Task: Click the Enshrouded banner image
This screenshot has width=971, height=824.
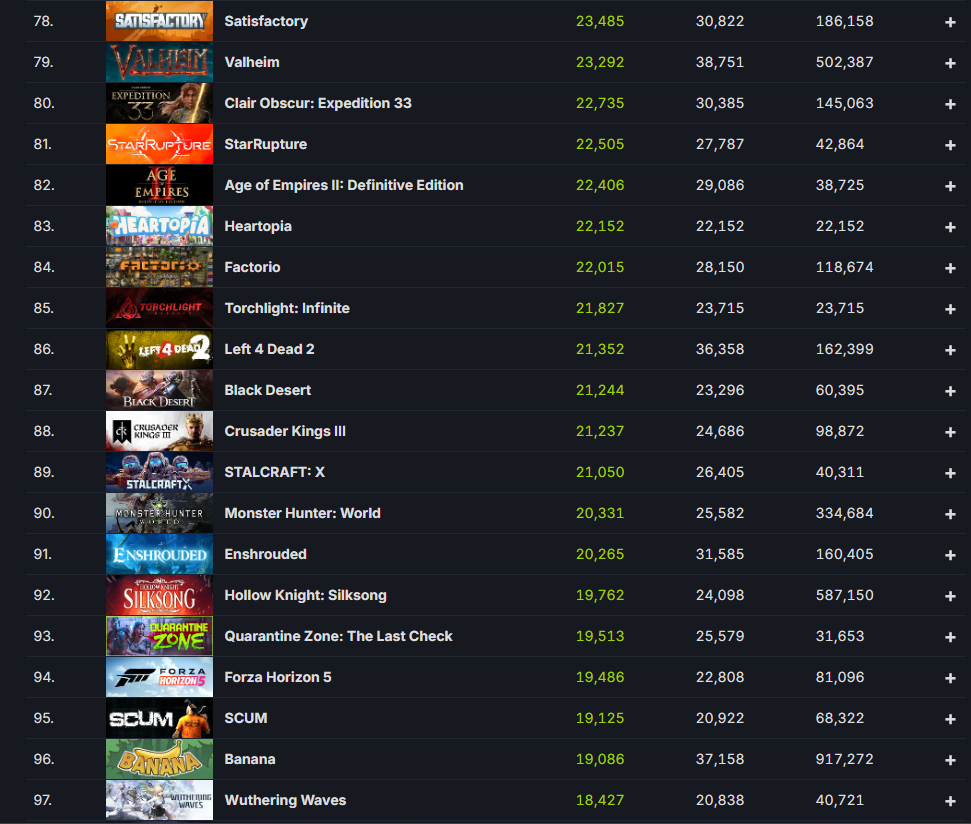Action: [159, 554]
